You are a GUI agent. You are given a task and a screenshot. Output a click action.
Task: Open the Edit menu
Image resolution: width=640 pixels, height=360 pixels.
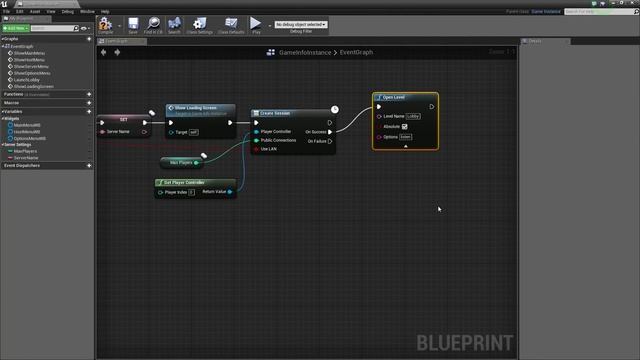pos(20,11)
